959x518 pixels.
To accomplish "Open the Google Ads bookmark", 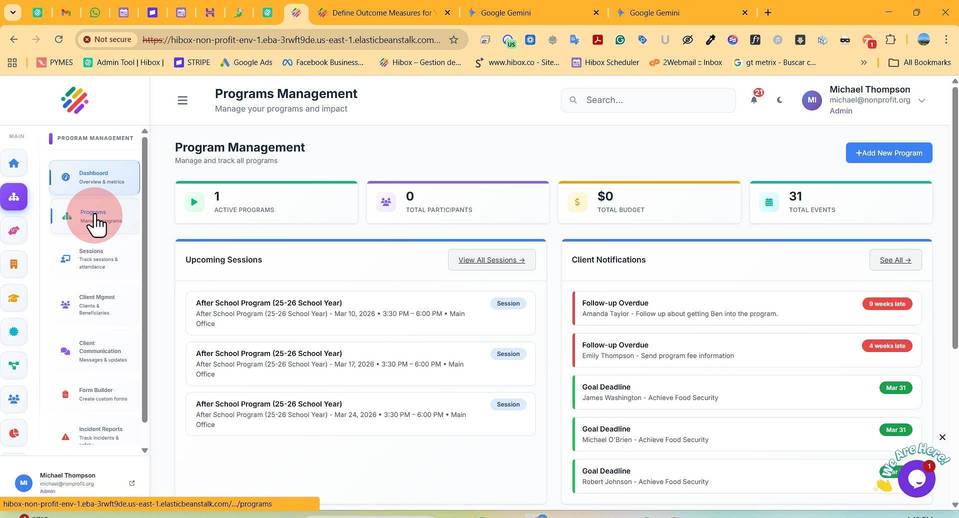I will point(246,62).
